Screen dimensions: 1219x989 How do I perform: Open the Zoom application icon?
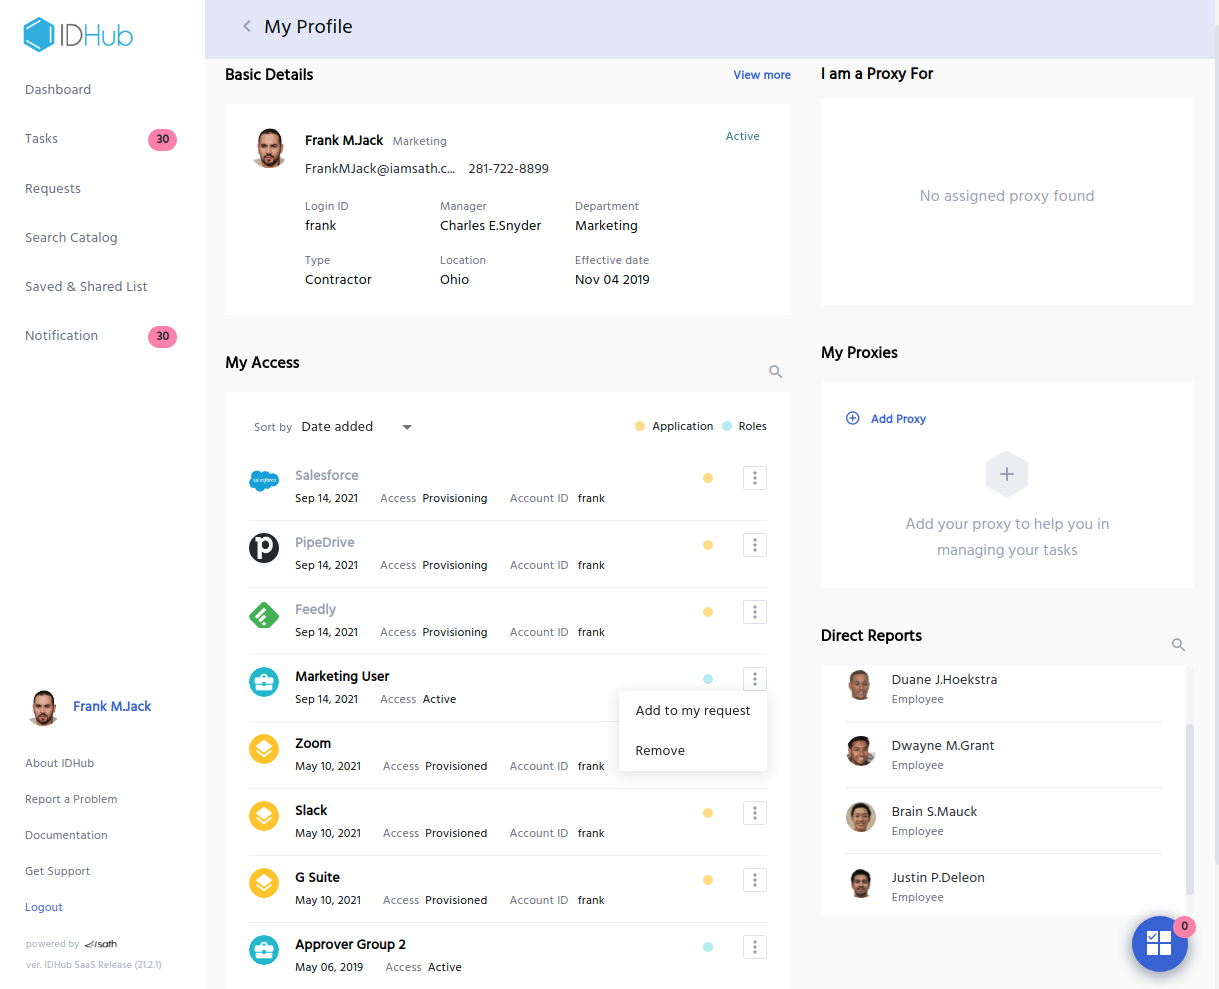(264, 749)
